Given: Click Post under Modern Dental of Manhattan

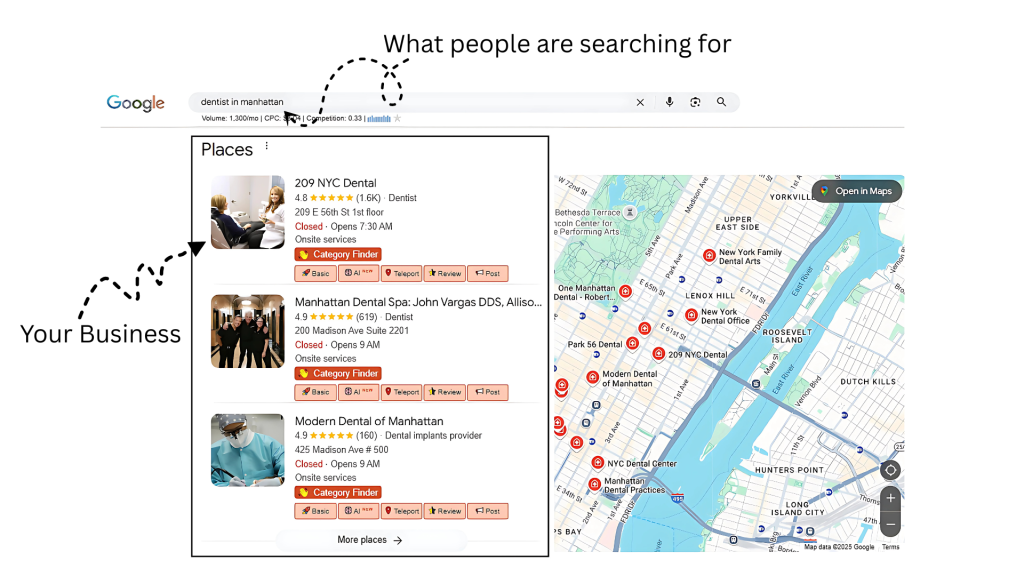Looking at the screenshot, I should coord(488,511).
